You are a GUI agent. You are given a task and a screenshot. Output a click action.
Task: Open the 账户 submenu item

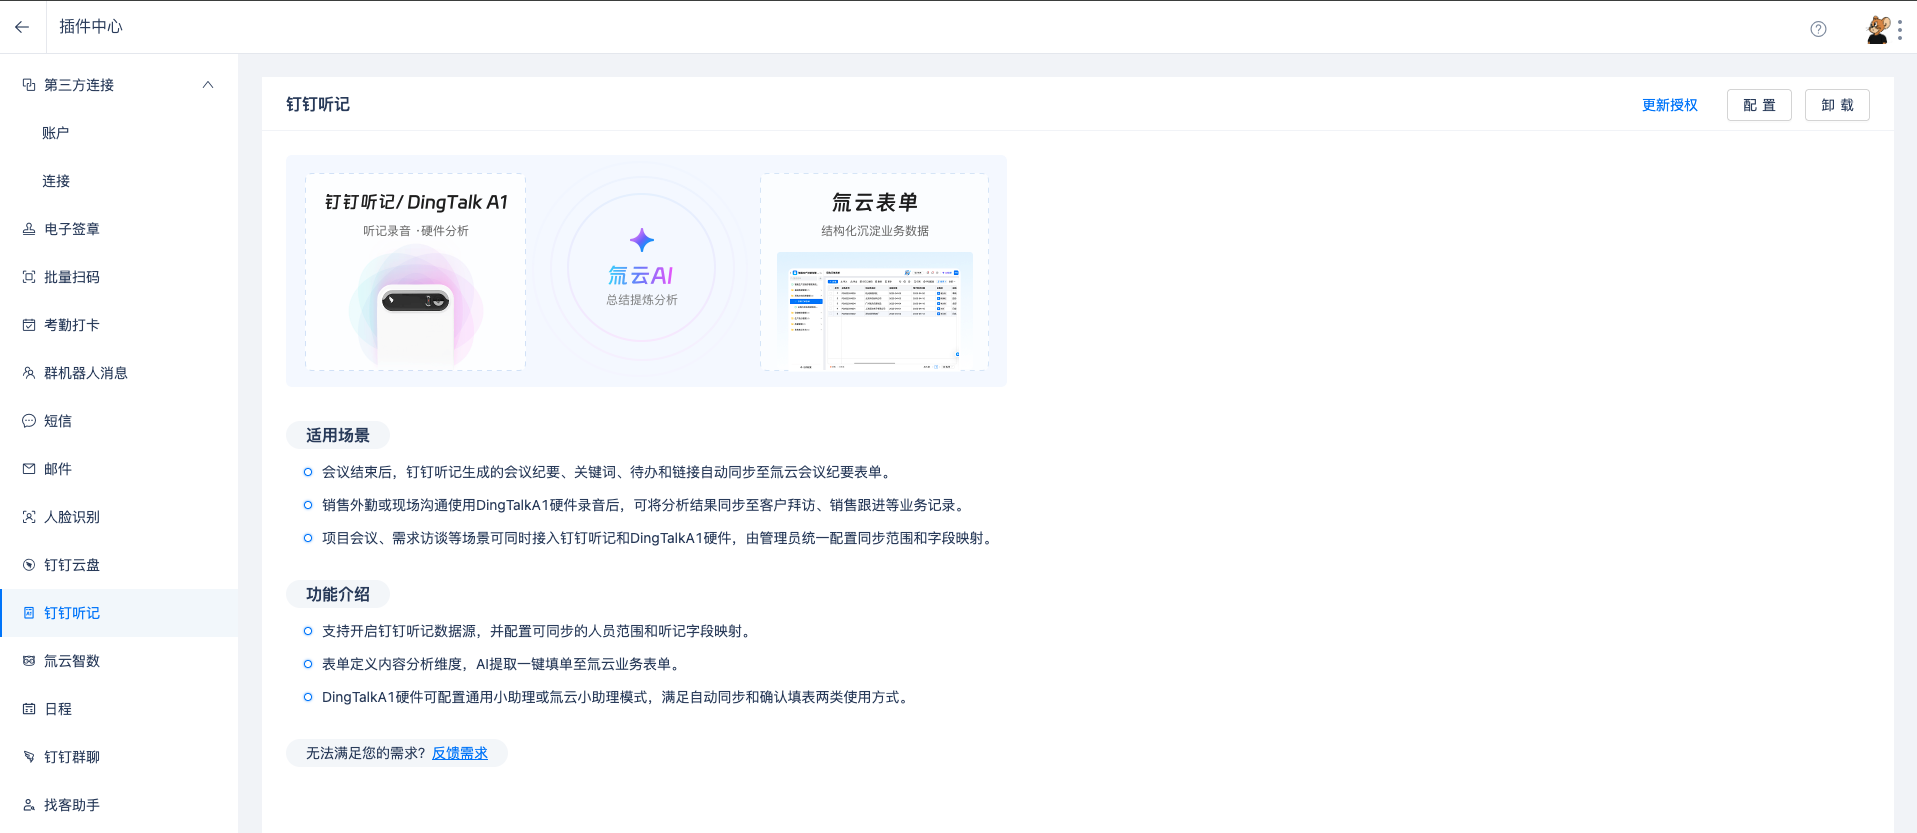pos(119,133)
